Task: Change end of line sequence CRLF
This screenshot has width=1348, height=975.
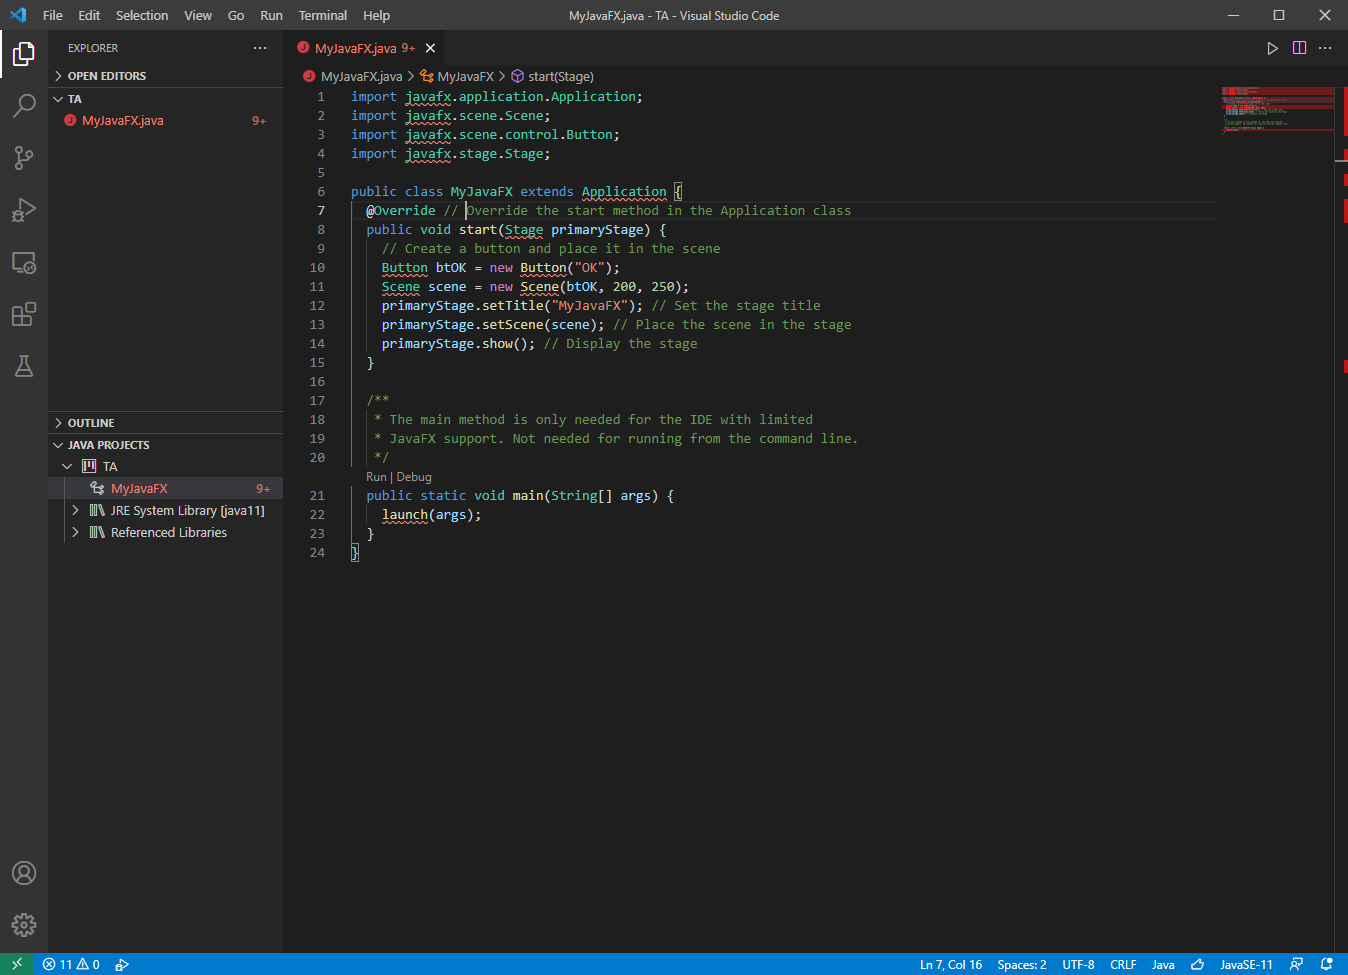Action: coord(1123,964)
